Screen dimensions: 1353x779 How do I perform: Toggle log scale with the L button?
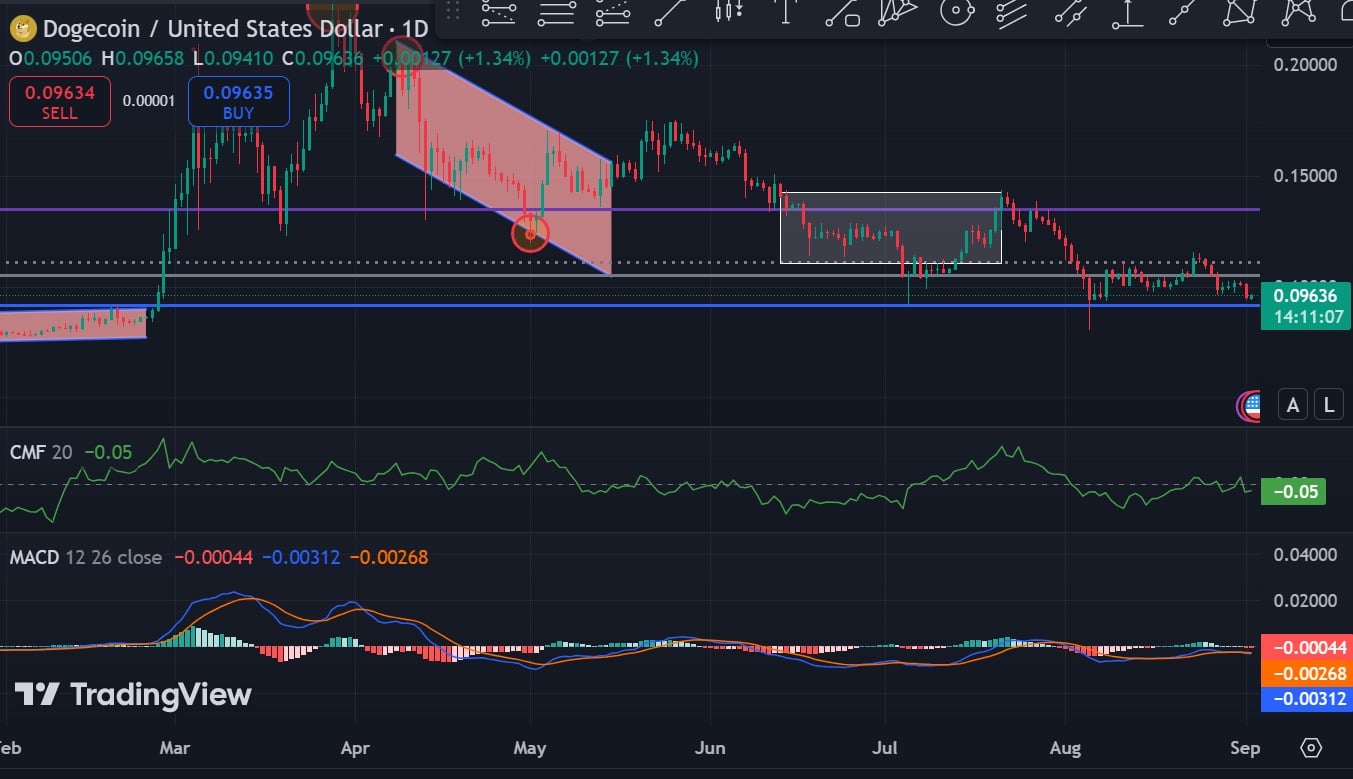(1329, 405)
